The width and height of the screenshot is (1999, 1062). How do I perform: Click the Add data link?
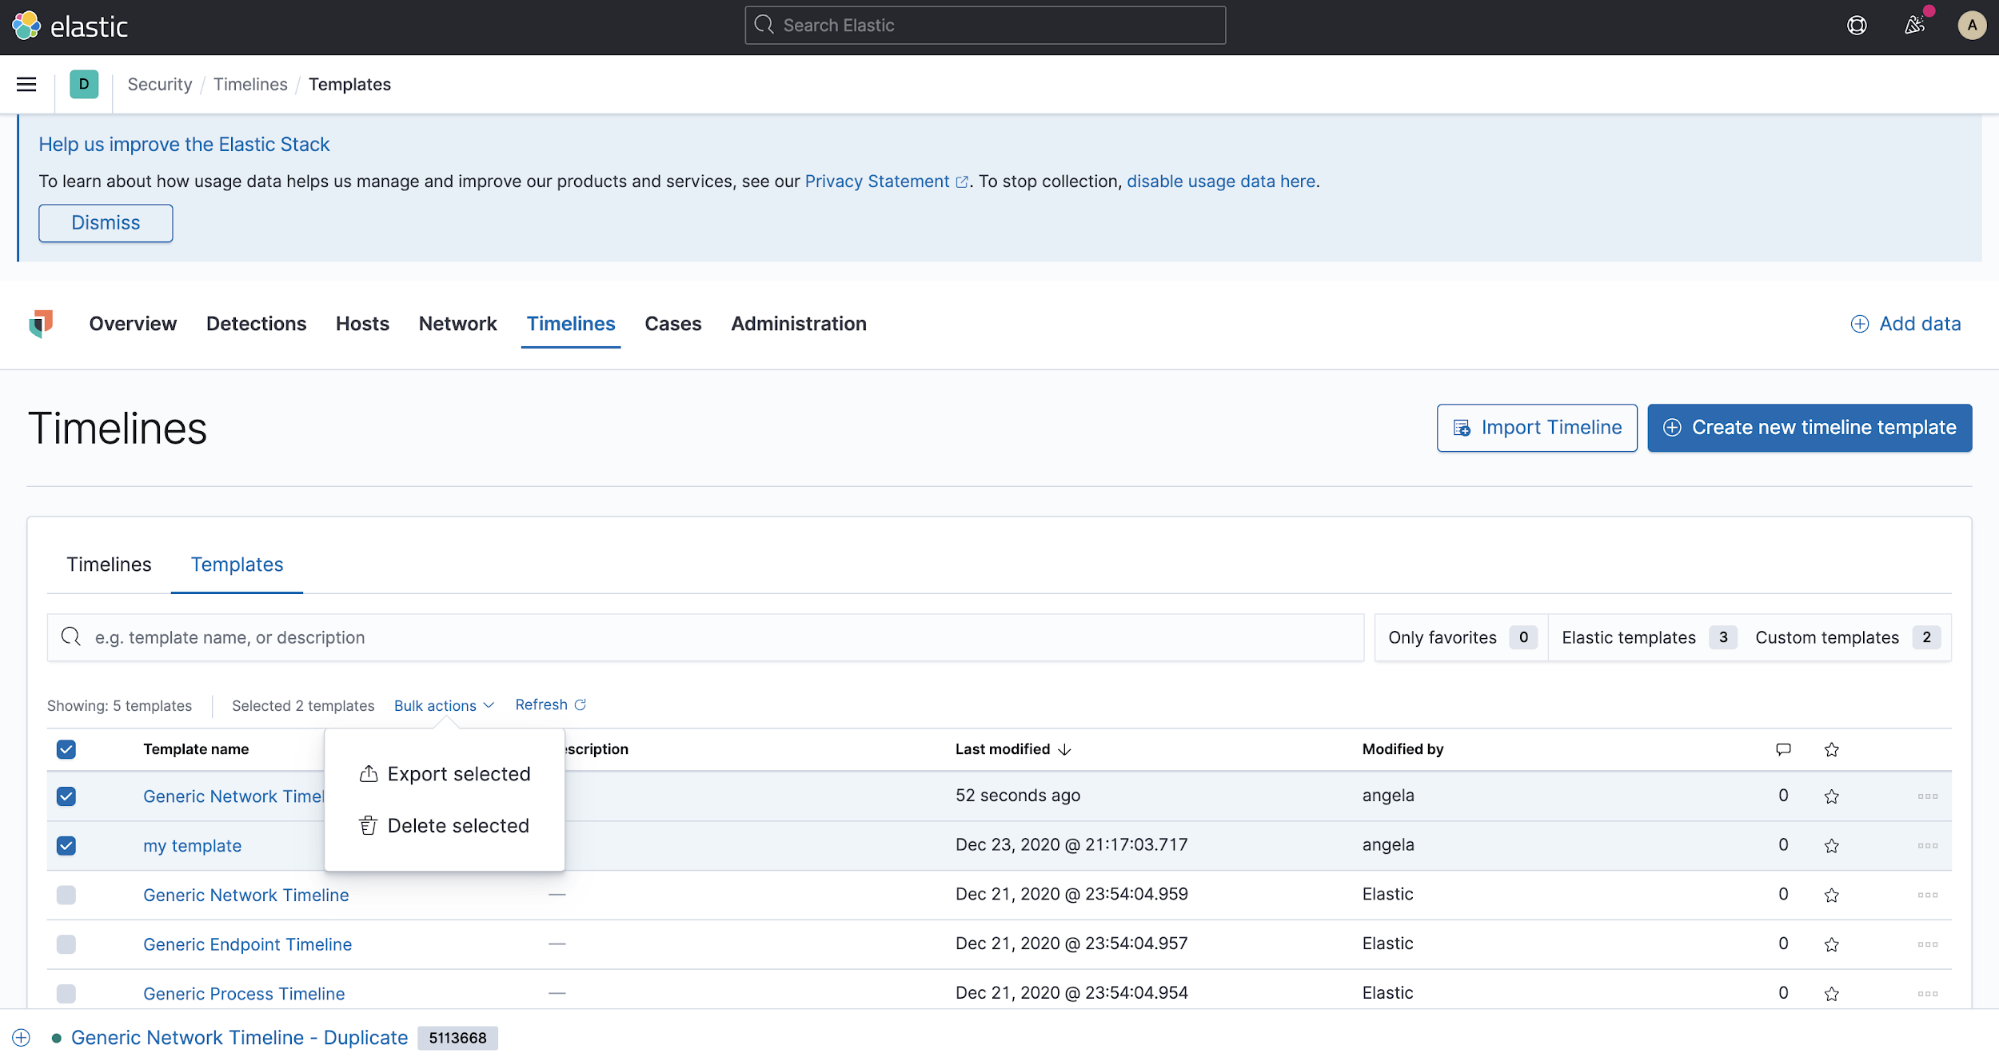[x=1906, y=324]
